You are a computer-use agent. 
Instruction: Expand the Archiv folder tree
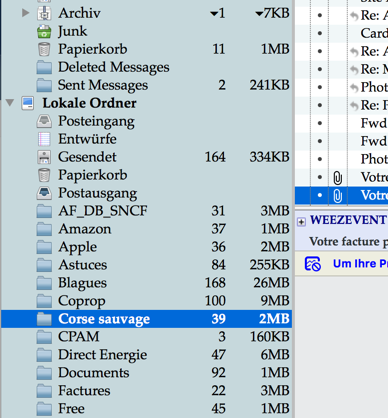(x=25, y=13)
